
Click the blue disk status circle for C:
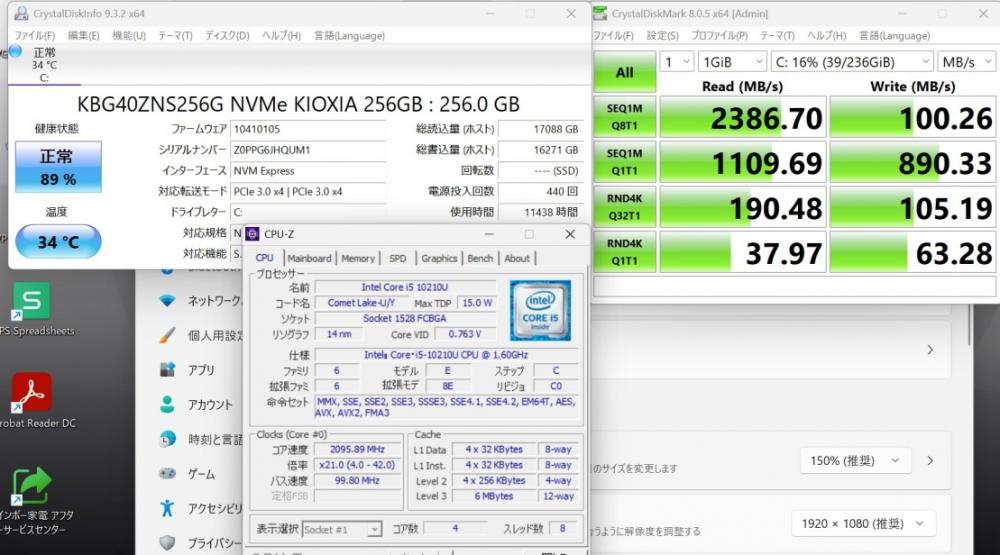(x=15, y=51)
